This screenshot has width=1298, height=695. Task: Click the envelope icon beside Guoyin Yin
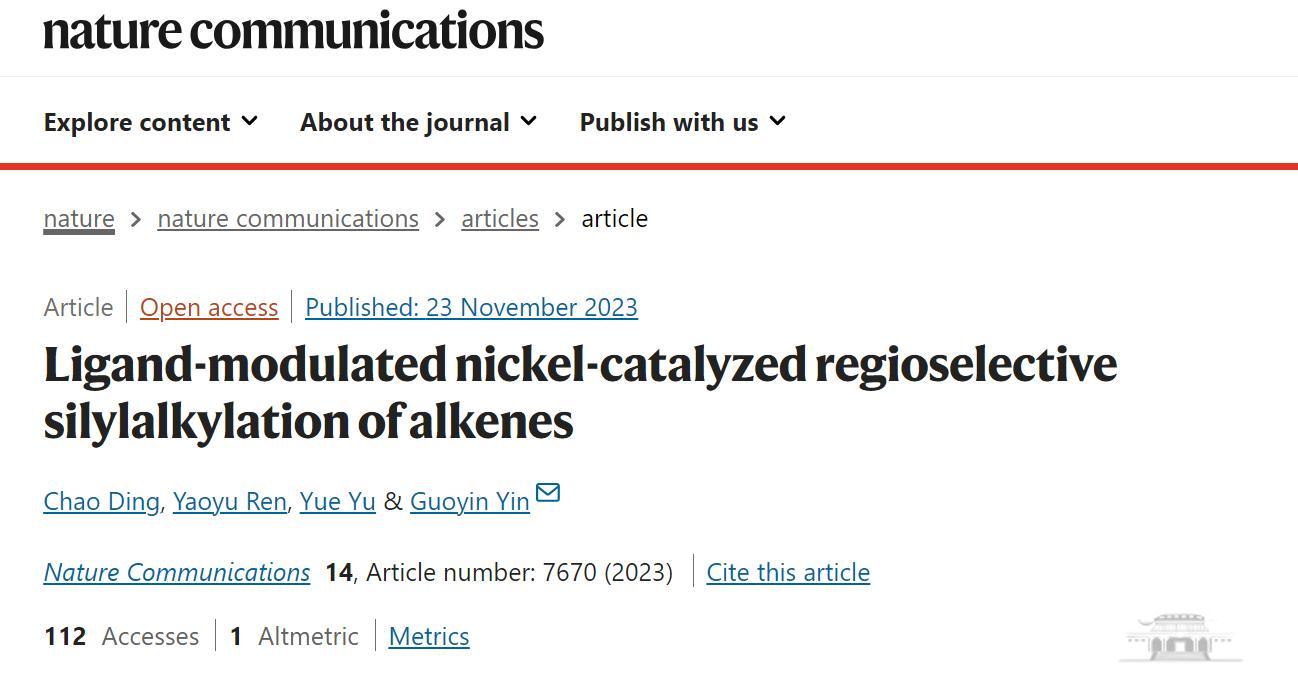(548, 492)
